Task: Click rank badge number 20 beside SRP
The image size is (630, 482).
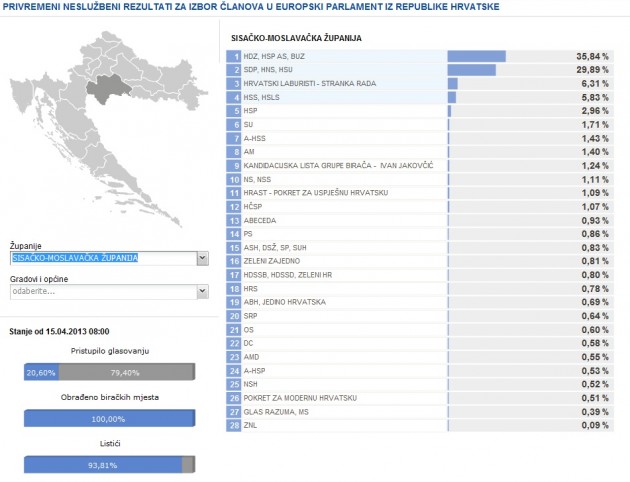Action: [234, 314]
